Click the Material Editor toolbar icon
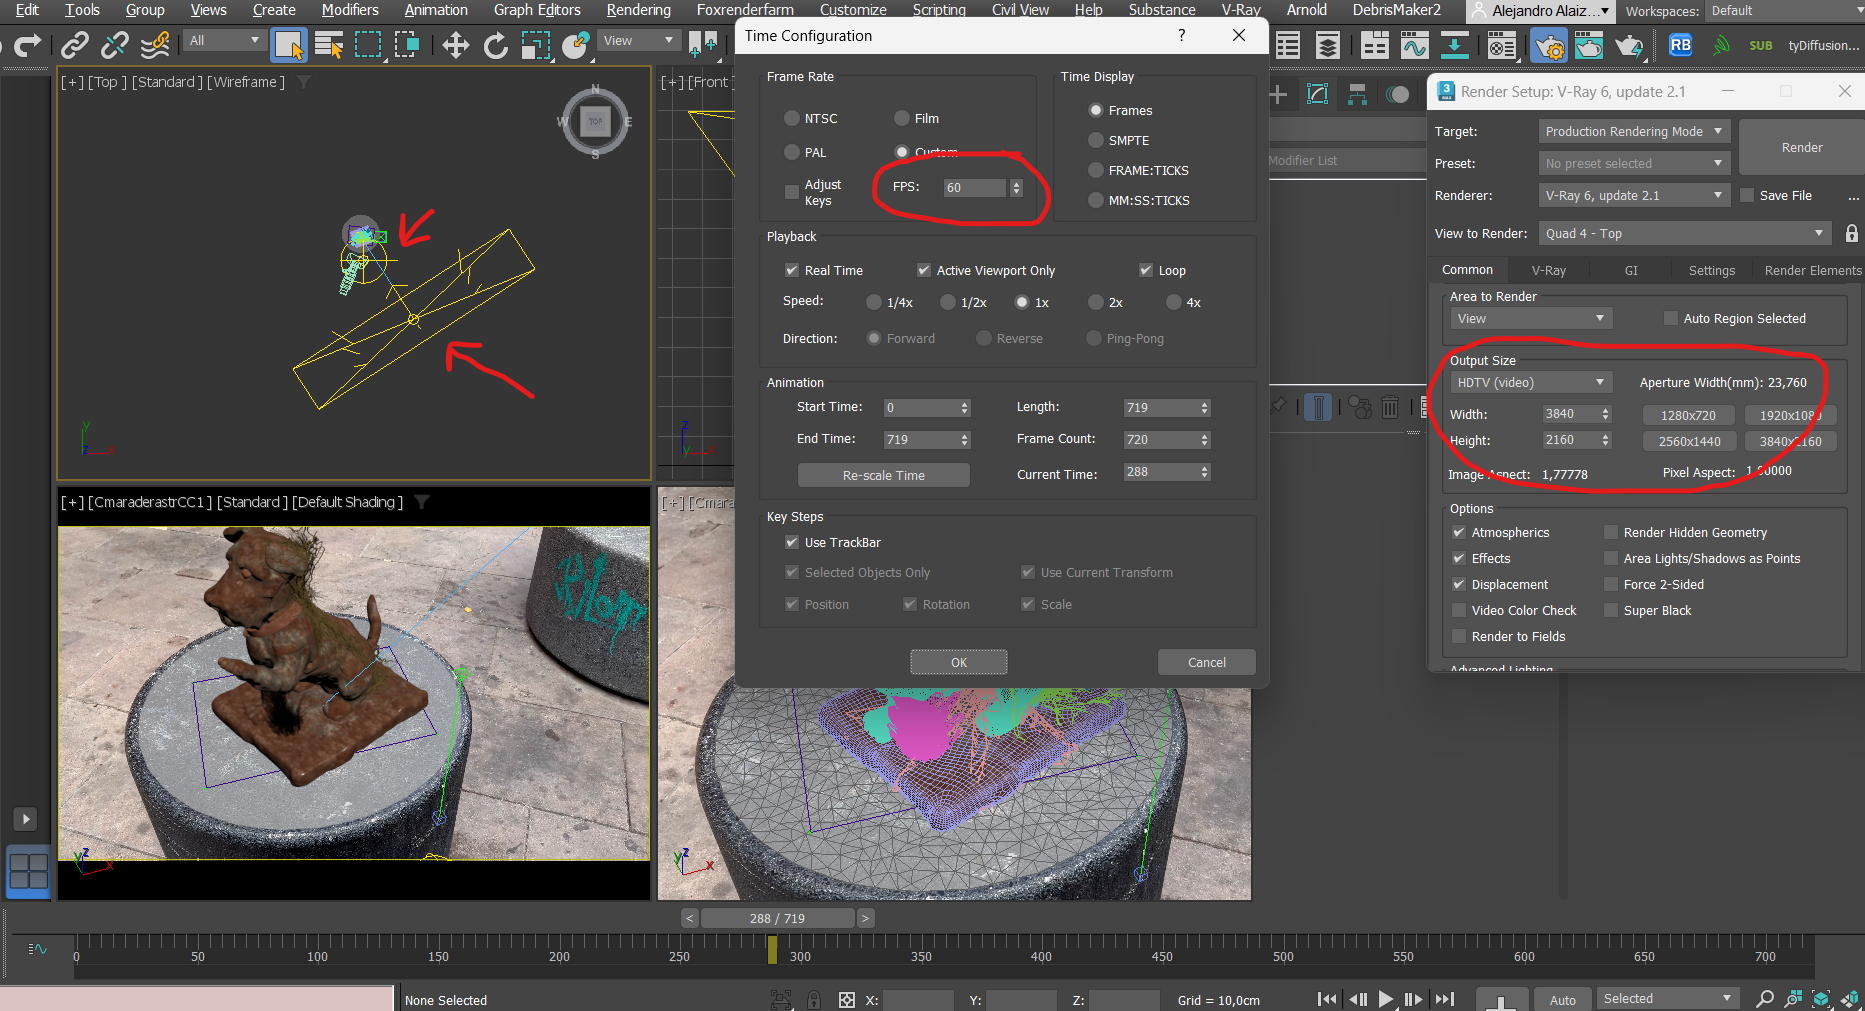Image resolution: width=1865 pixels, height=1011 pixels. click(x=1501, y=46)
